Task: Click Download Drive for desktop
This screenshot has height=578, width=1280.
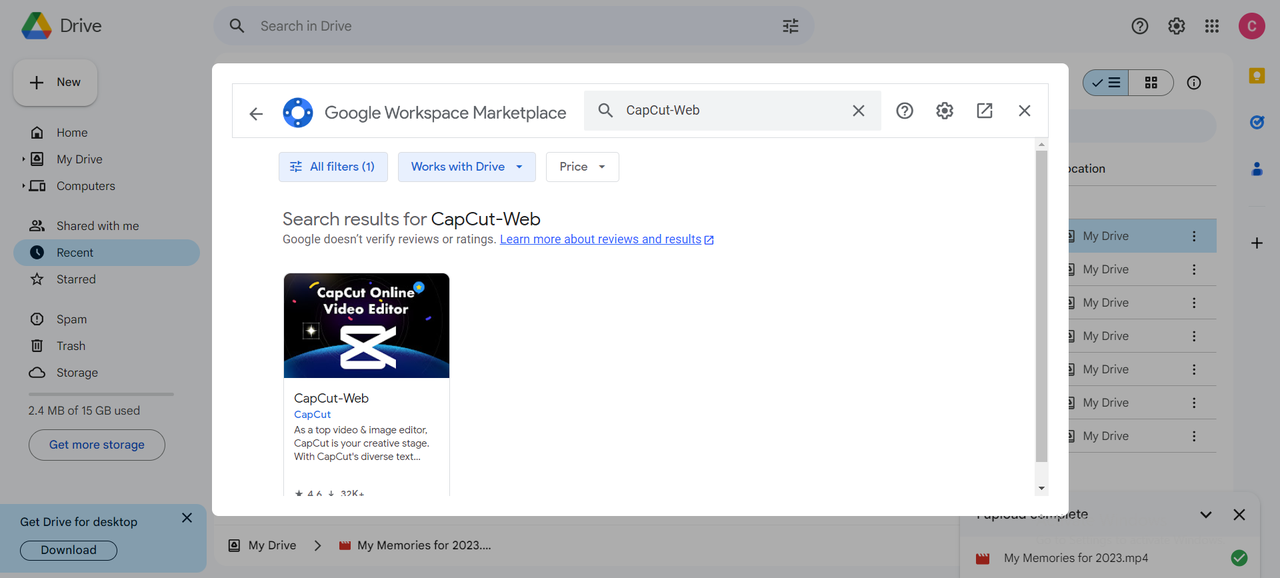Action: (x=69, y=550)
